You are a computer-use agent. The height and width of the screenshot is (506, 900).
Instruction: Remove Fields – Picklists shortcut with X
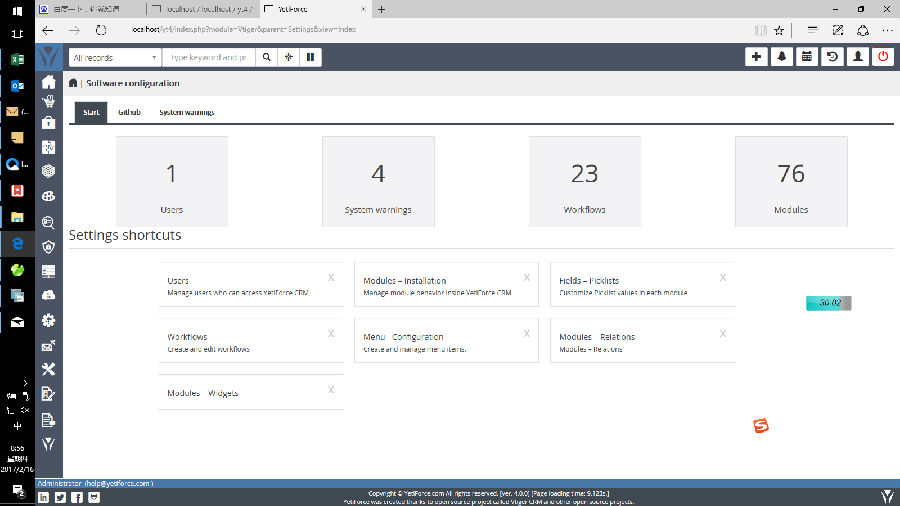coord(723,278)
